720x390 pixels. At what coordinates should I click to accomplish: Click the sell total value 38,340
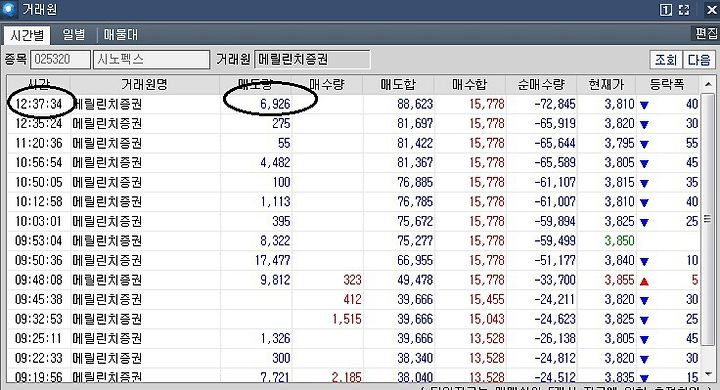click(415, 358)
